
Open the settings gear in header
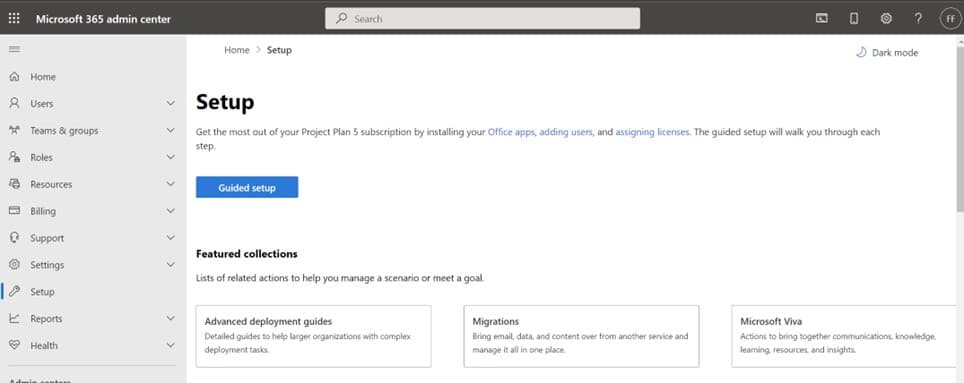[886, 18]
